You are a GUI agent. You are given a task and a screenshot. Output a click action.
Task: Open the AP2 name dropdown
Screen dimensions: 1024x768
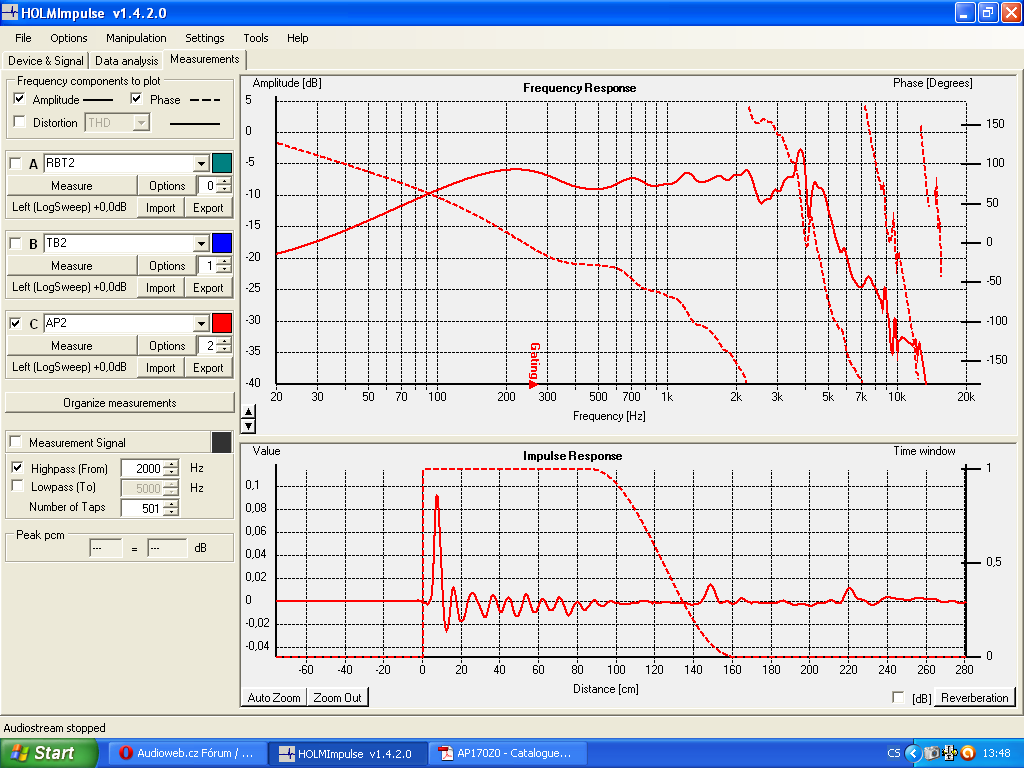tap(201, 323)
